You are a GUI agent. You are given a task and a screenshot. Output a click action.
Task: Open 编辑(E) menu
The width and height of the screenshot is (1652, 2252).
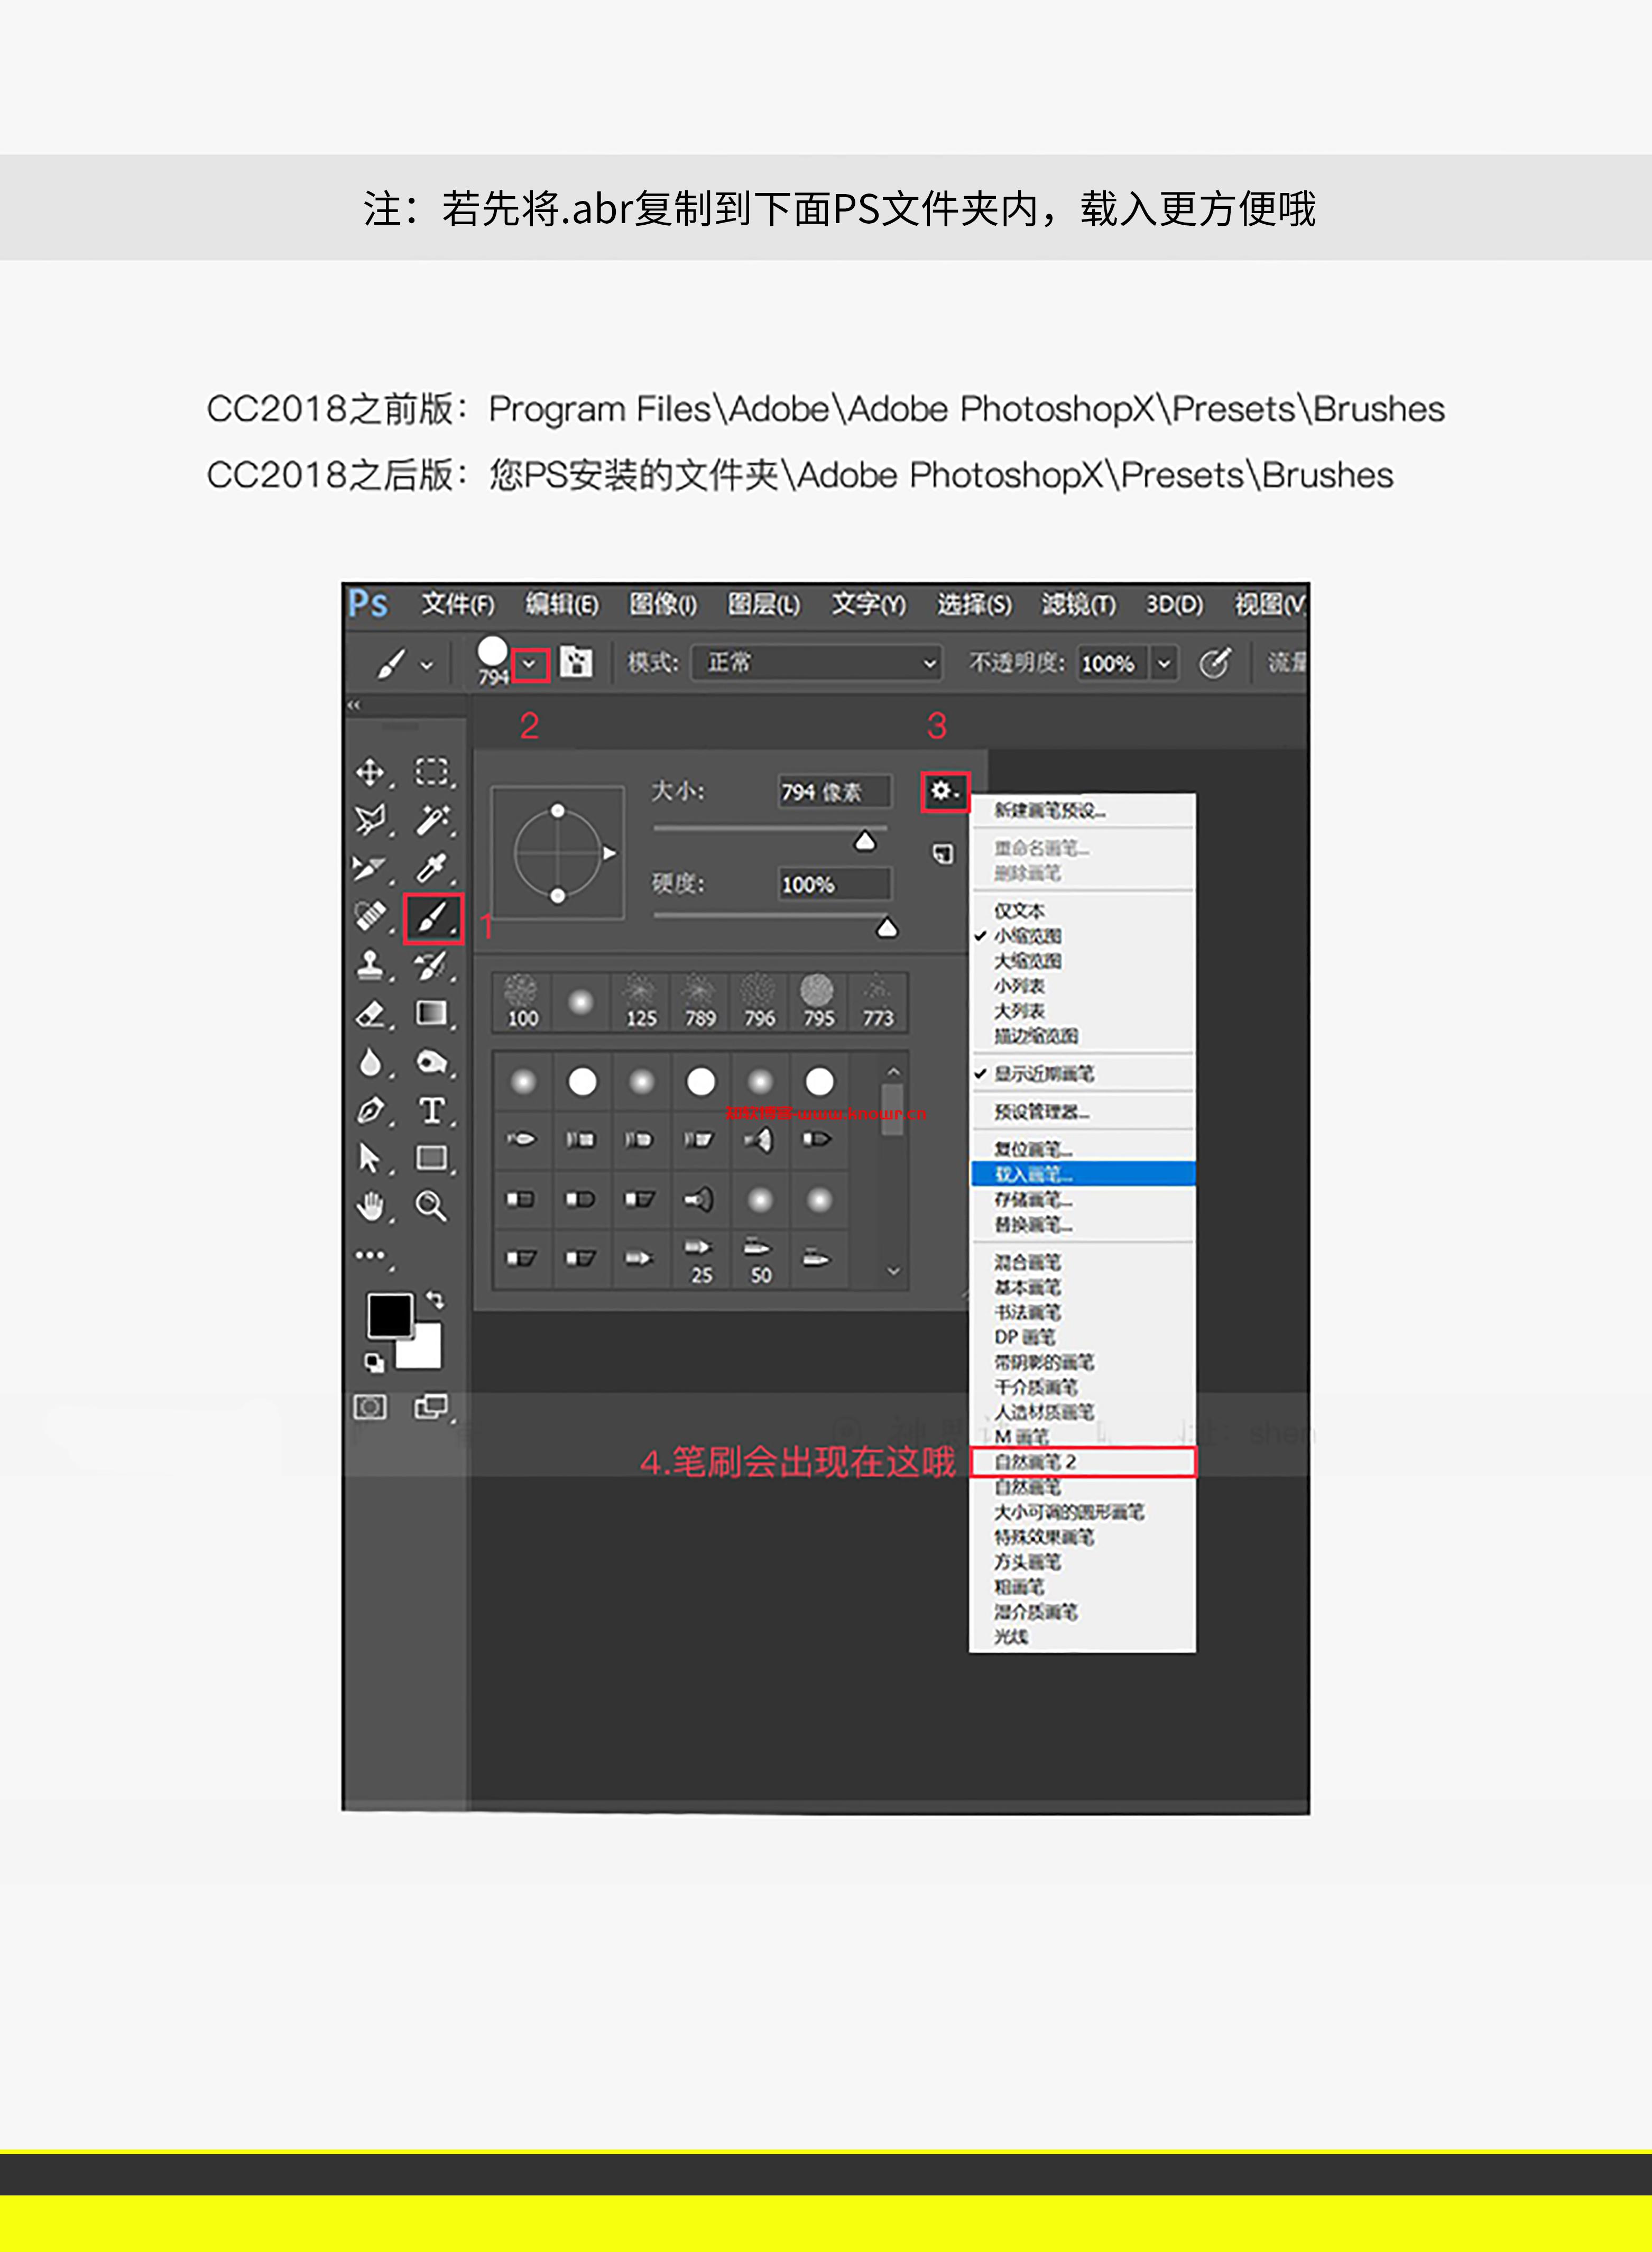pyautogui.click(x=562, y=604)
